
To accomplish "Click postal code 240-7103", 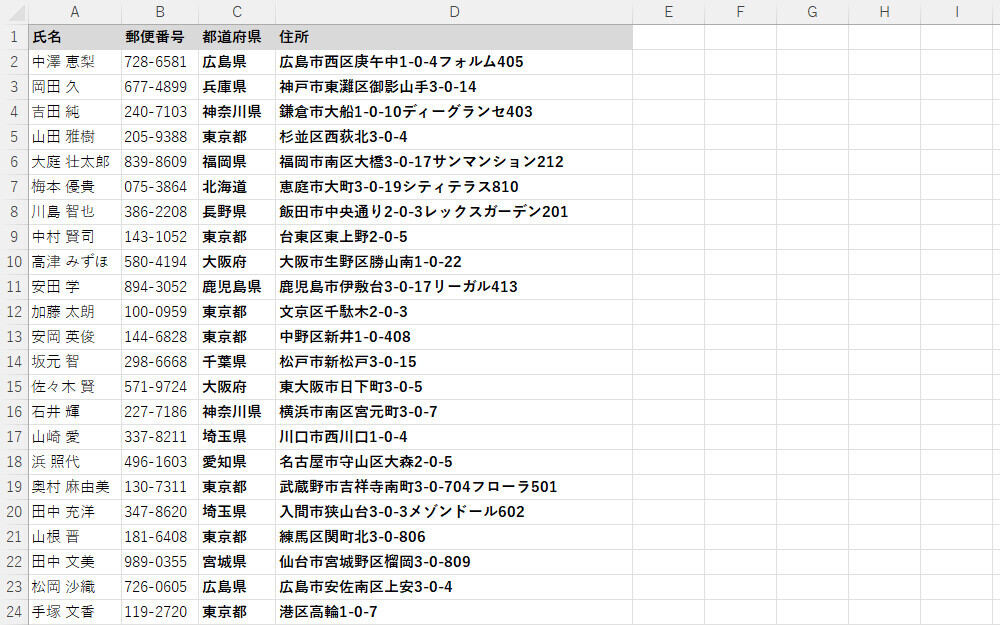I will tap(159, 112).
